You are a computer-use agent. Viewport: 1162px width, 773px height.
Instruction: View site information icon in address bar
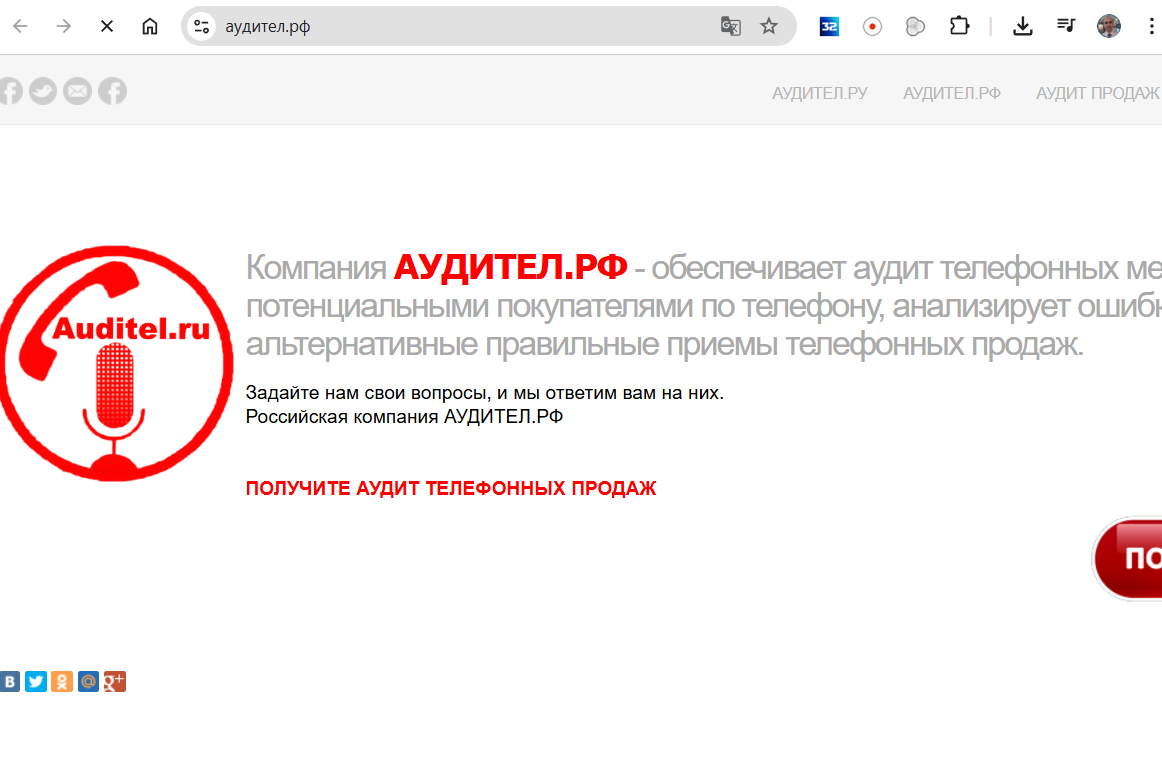click(201, 27)
